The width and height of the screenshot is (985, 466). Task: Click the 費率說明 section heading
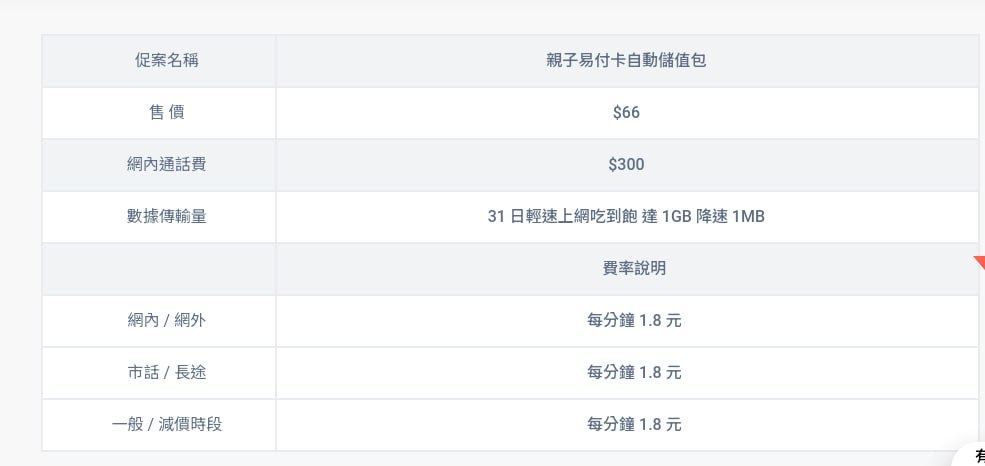[x=626, y=269]
